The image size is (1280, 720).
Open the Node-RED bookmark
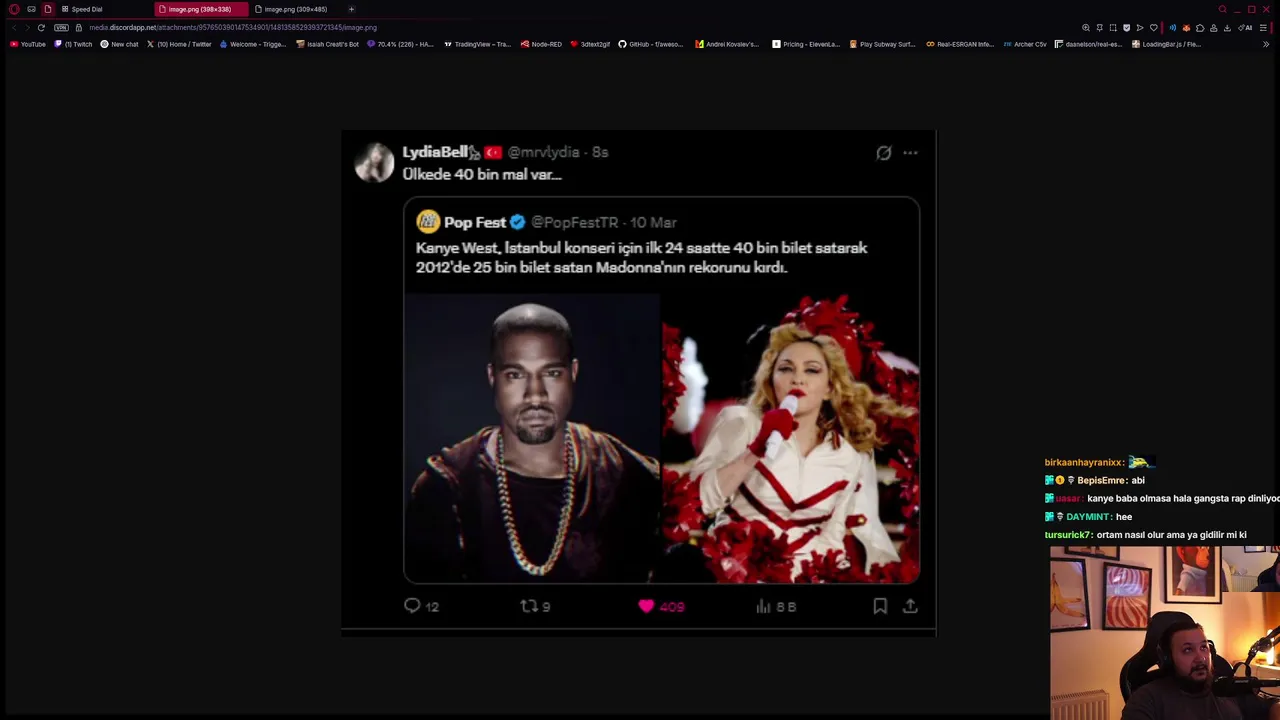[x=542, y=44]
